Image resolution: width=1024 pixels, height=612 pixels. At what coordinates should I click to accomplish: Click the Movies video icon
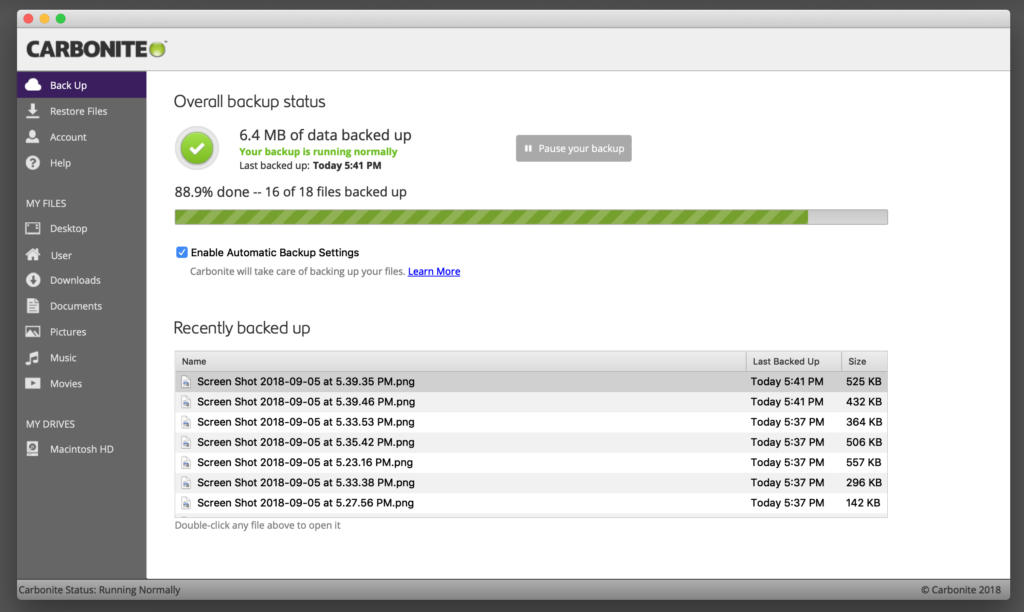[x=34, y=383]
